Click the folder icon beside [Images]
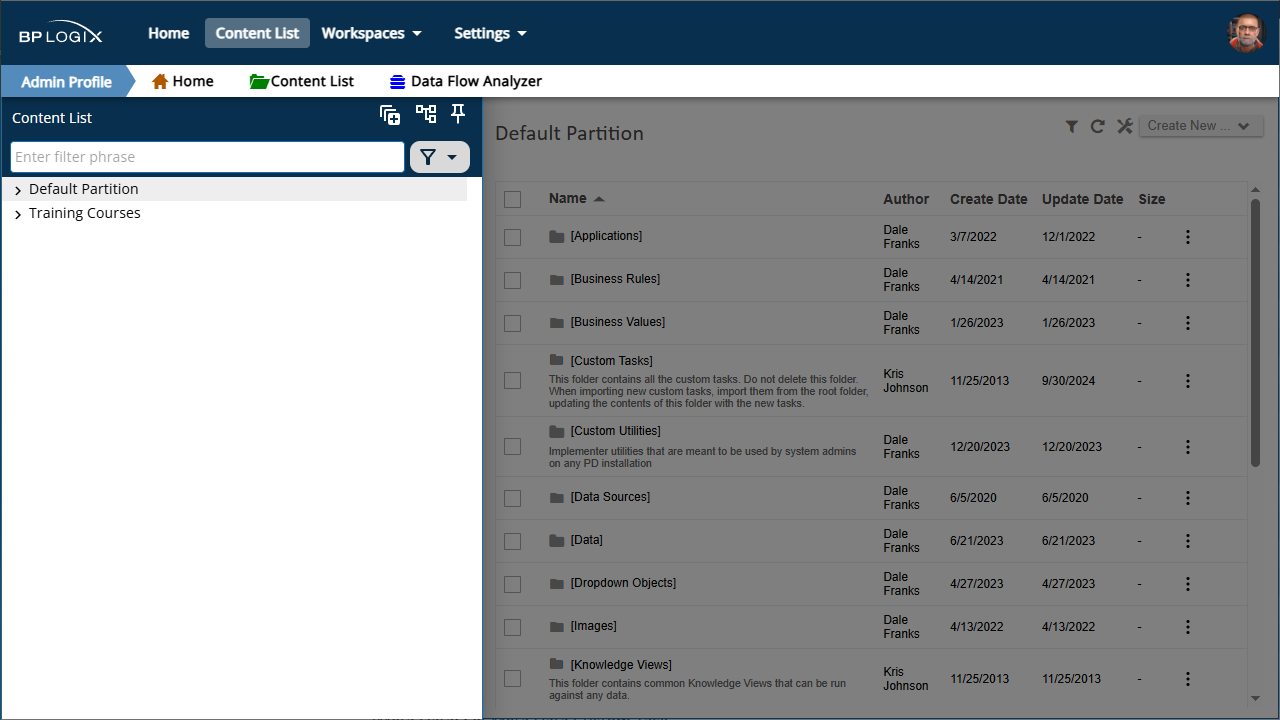1280x720 pixels. coord(557,627)
